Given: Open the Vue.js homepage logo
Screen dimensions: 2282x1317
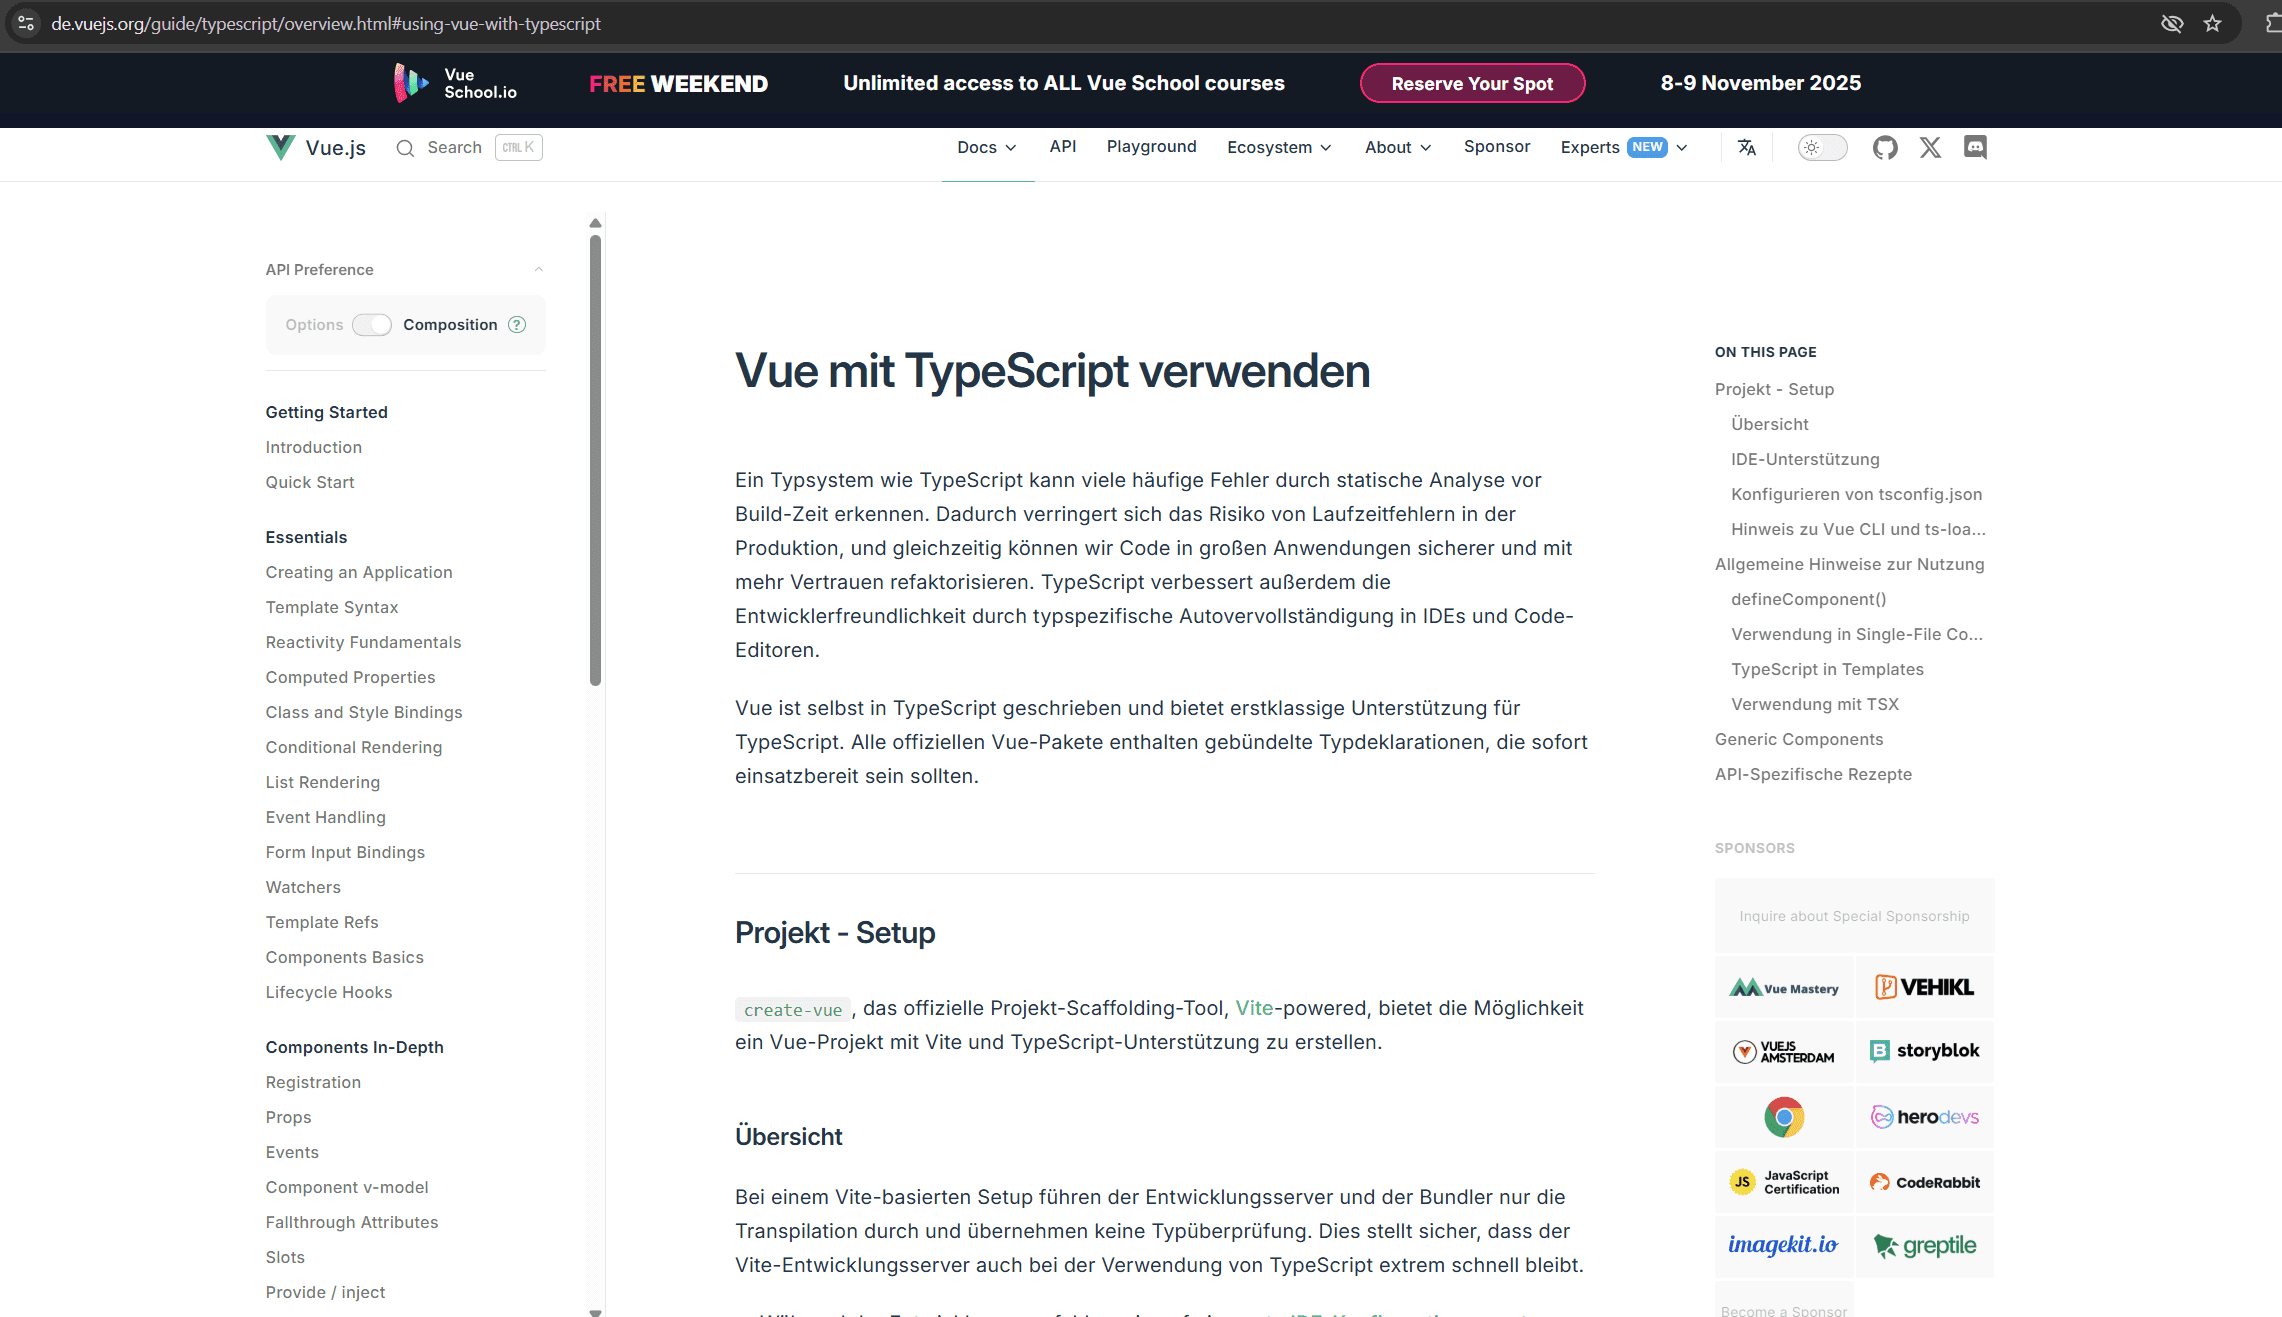Looking at the screenshot, I should (315, 147).
